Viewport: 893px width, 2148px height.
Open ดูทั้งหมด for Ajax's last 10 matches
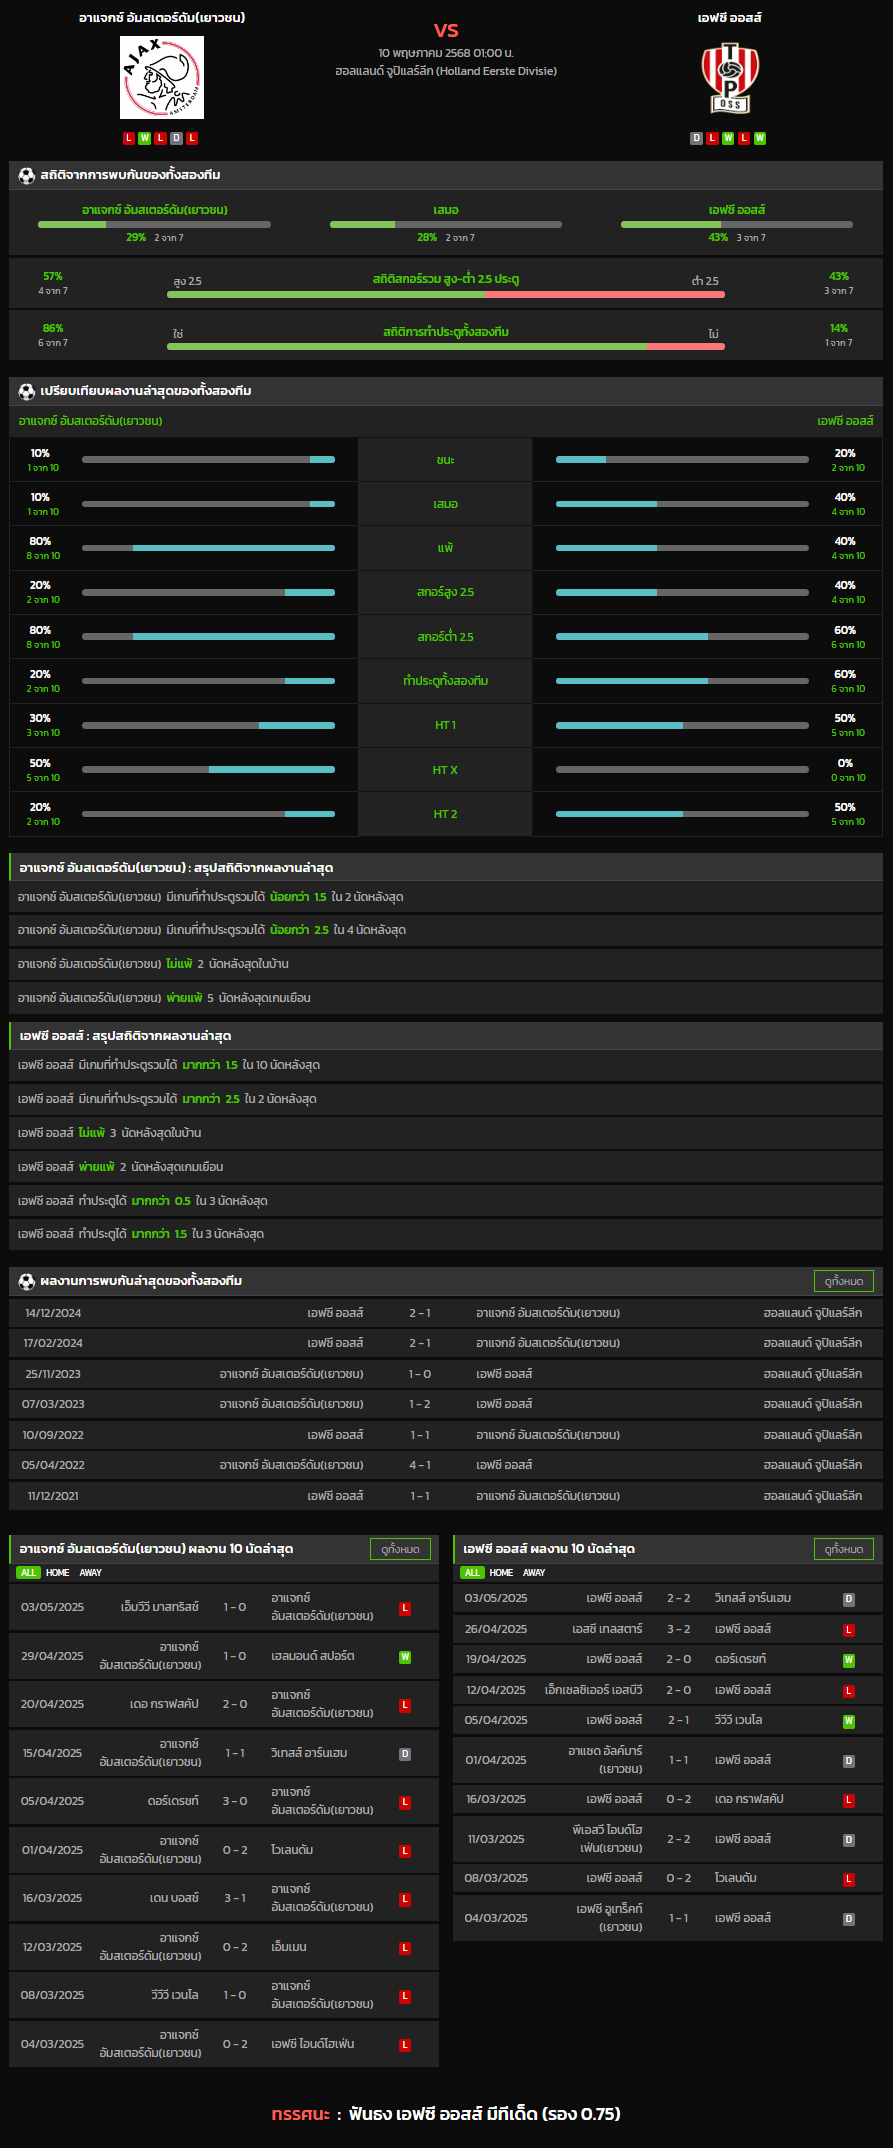[400, 1549]
